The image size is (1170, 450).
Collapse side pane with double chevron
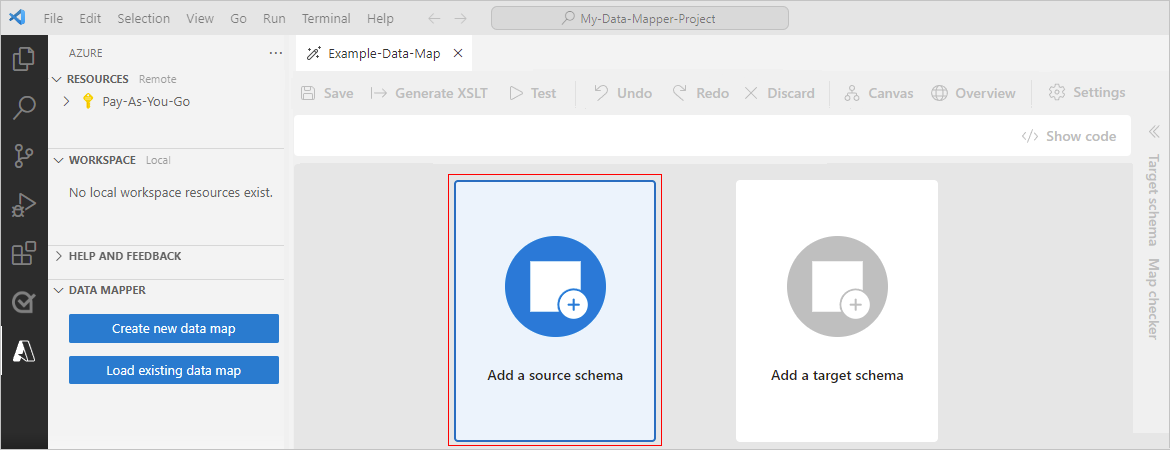[1154, 131]
